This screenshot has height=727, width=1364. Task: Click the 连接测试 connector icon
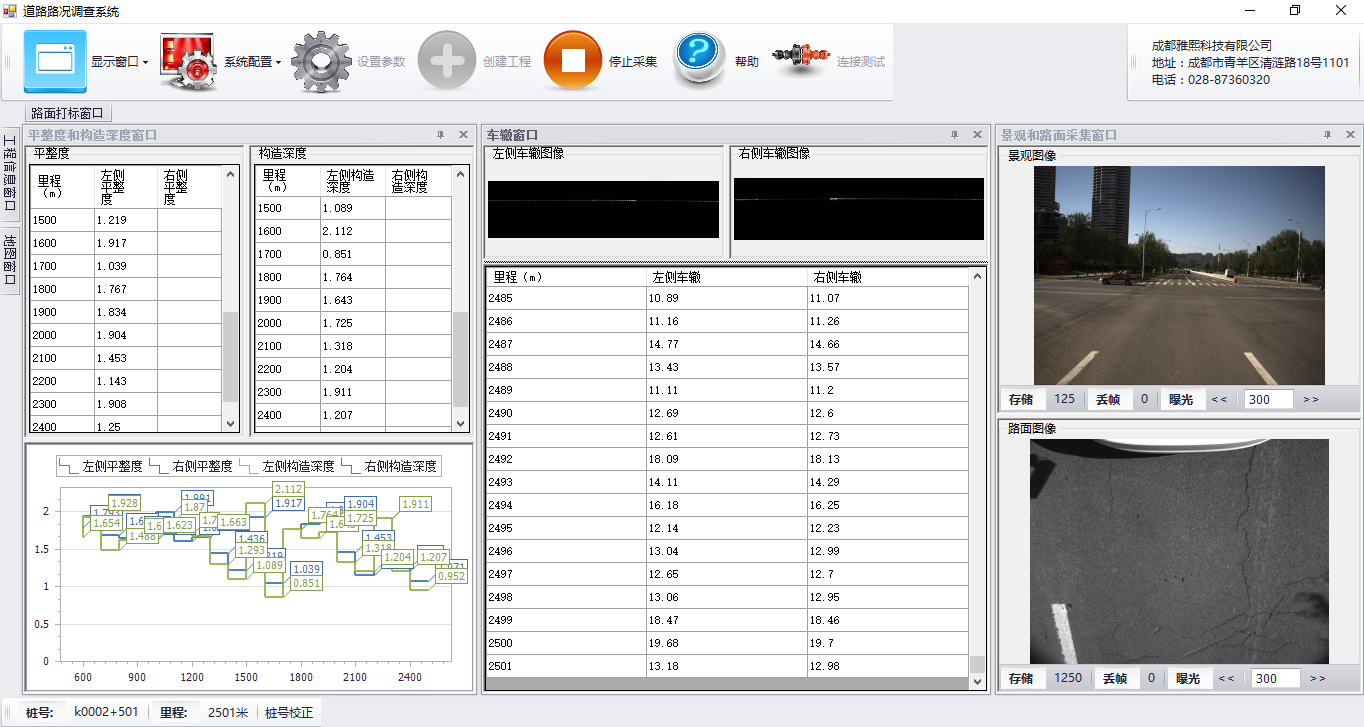pyautogui.click(x=801, y=58)
